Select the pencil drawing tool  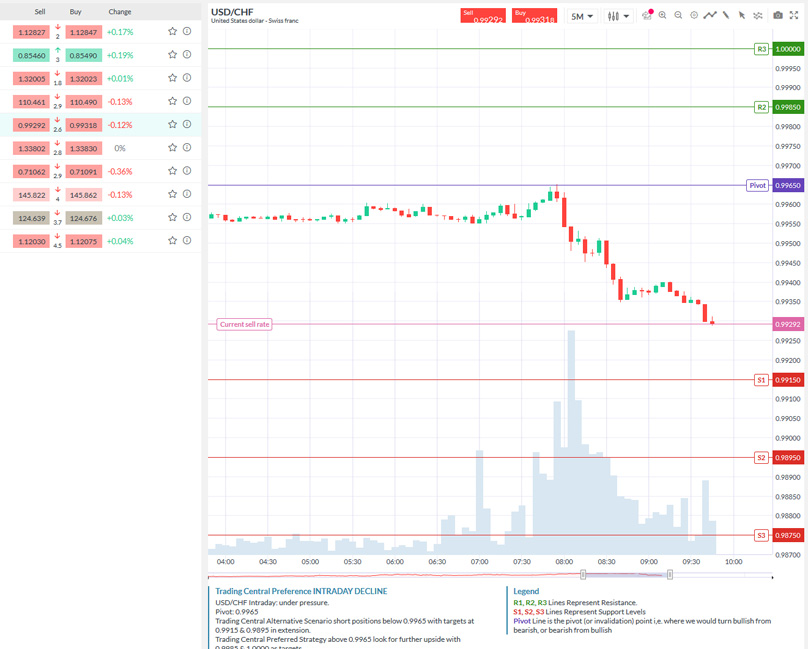[726, 15]
